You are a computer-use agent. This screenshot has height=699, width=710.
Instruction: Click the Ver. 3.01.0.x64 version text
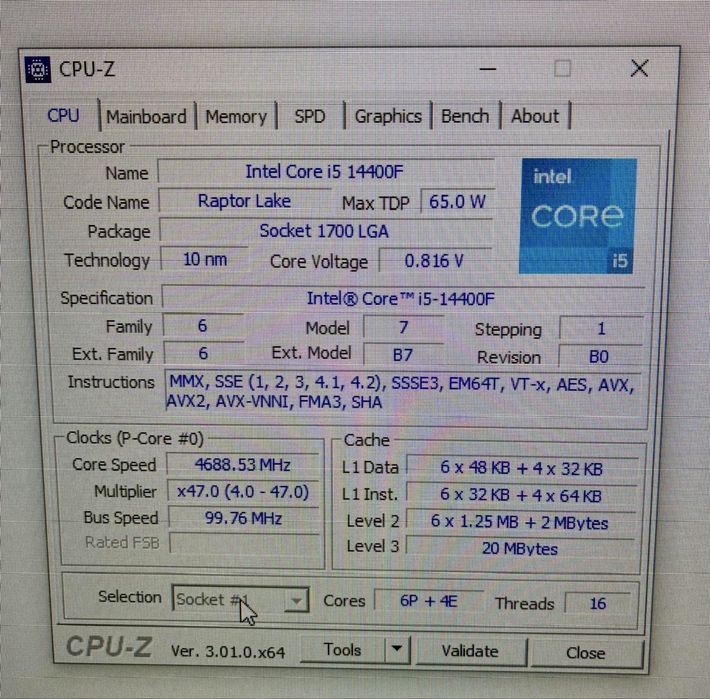tap(228, 652)
